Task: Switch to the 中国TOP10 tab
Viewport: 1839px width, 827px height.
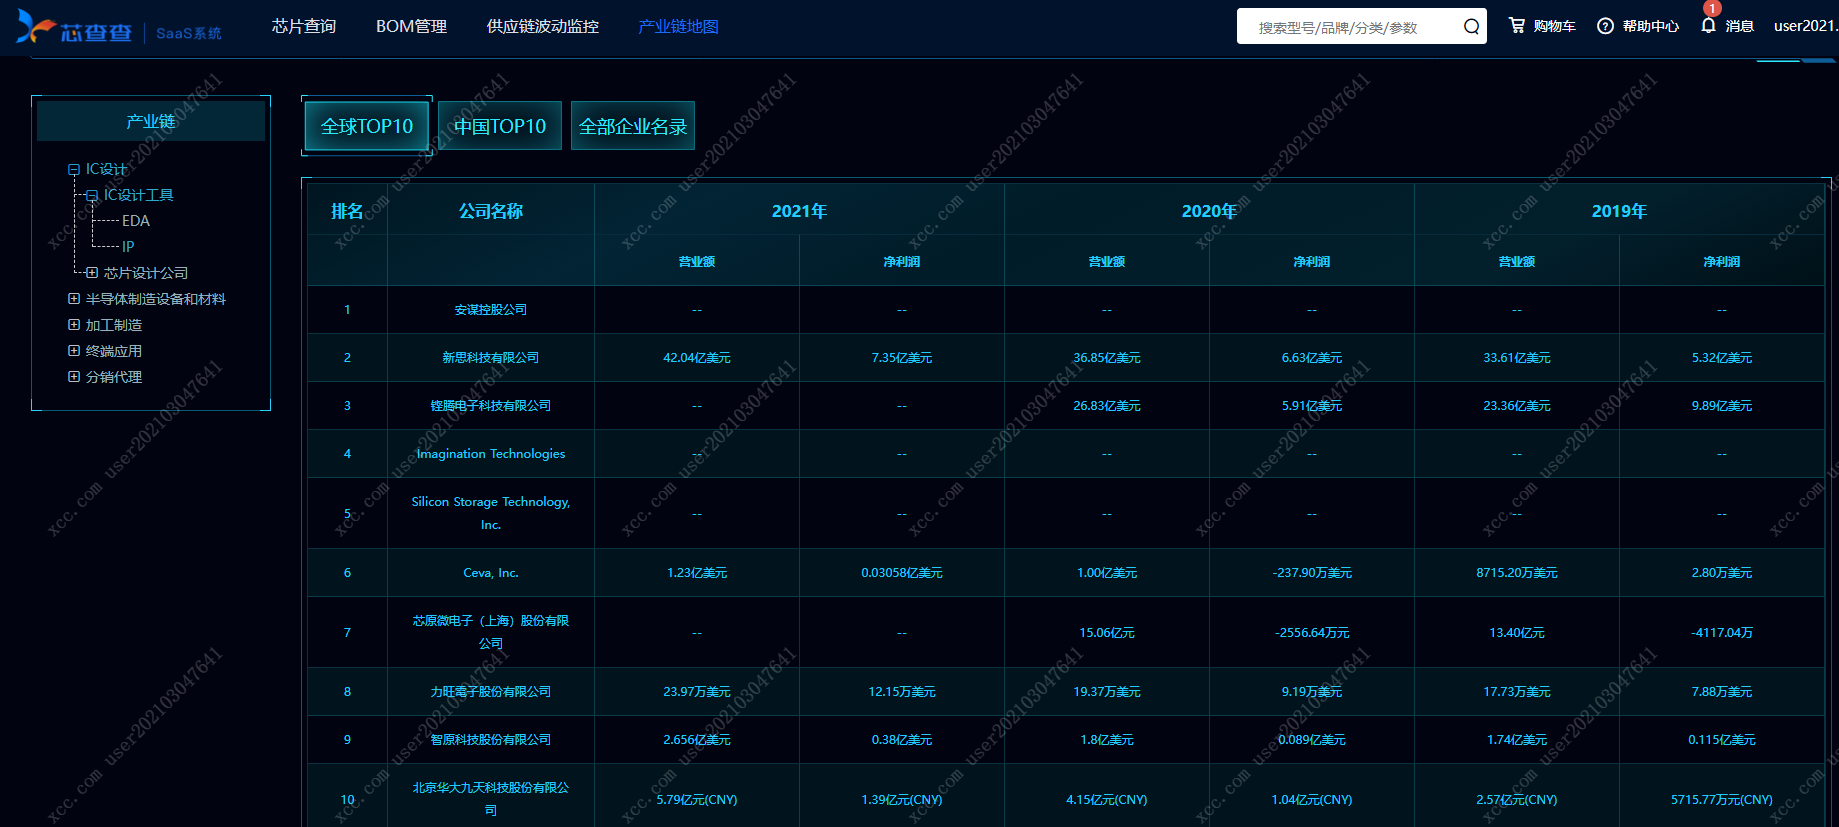Action: point(500,126)
